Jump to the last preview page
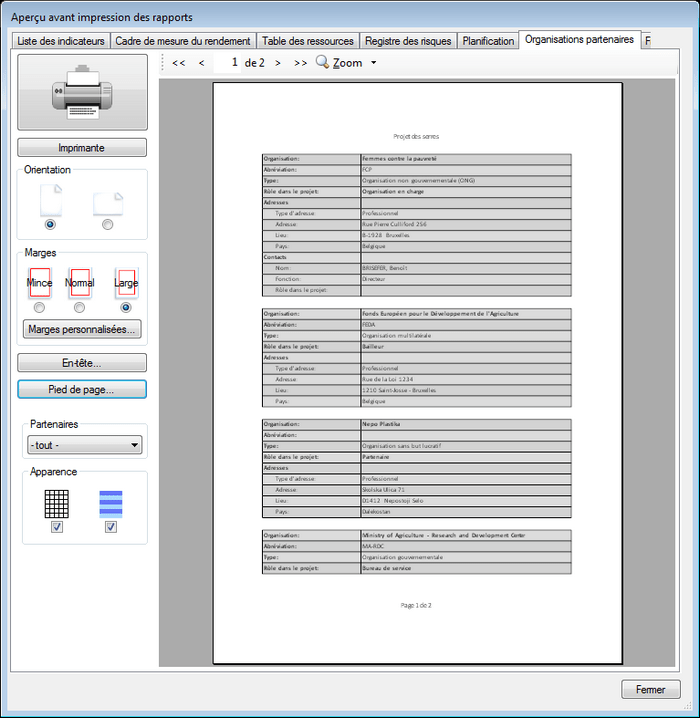 pos(300,63)
